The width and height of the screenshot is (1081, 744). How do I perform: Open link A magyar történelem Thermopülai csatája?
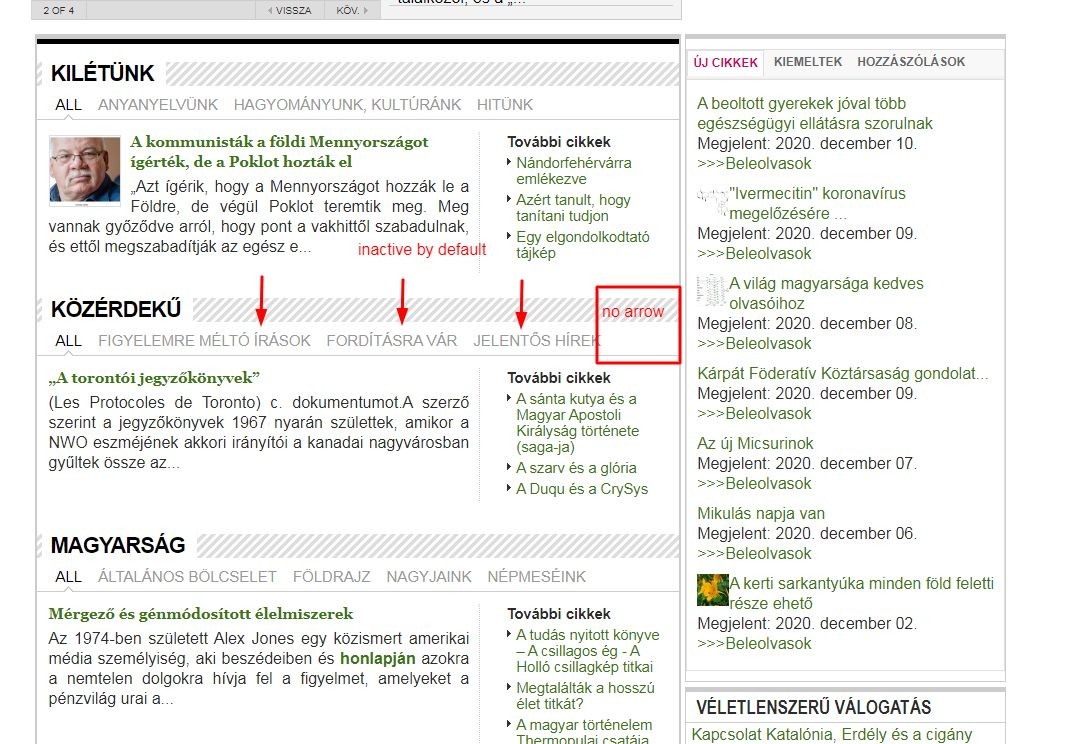pos(584,732)
